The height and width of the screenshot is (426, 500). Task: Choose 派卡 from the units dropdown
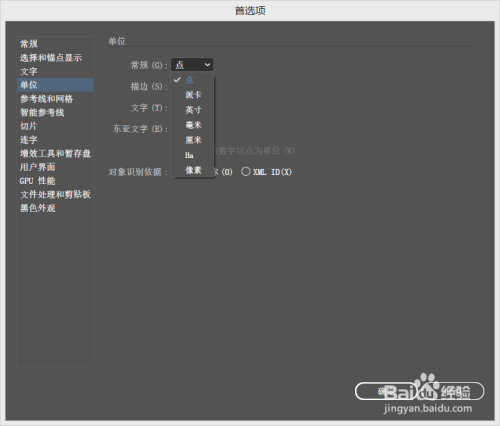pos(192,95)
